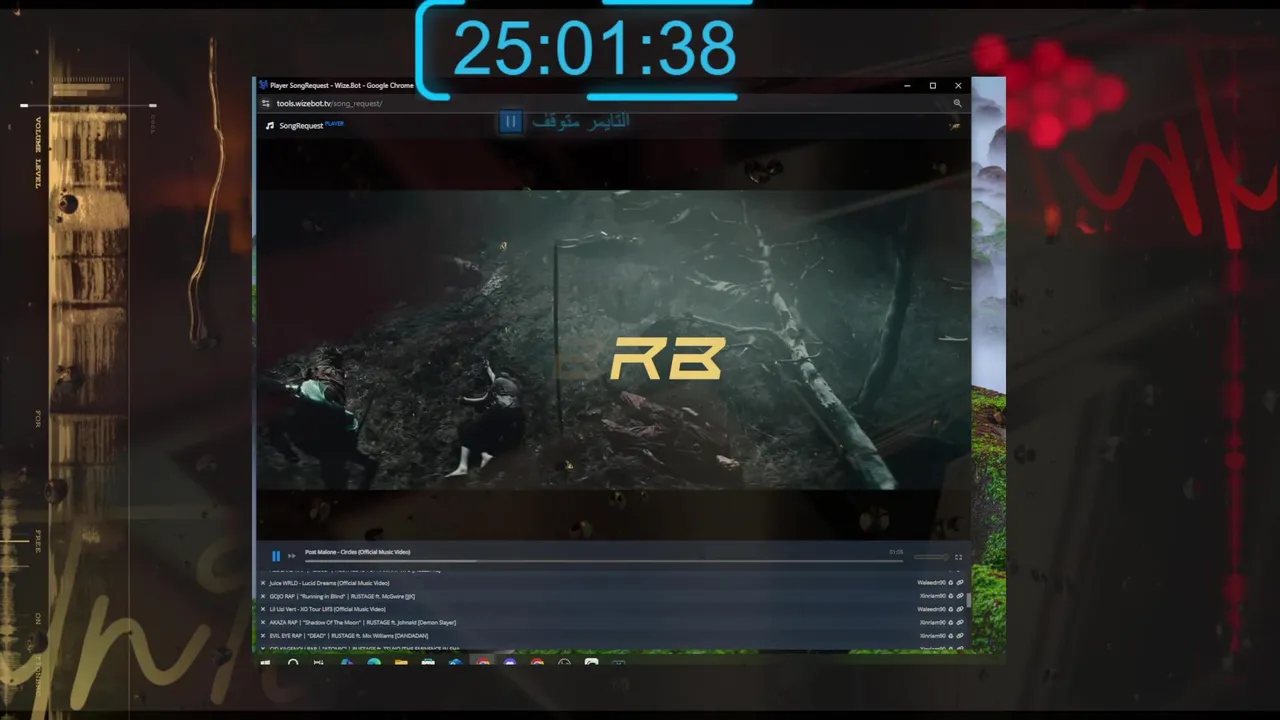Open the link icon on the EVIL EYE RAP row
Viewport: 1280px width, 720px height.
click(x=960, y=635)
